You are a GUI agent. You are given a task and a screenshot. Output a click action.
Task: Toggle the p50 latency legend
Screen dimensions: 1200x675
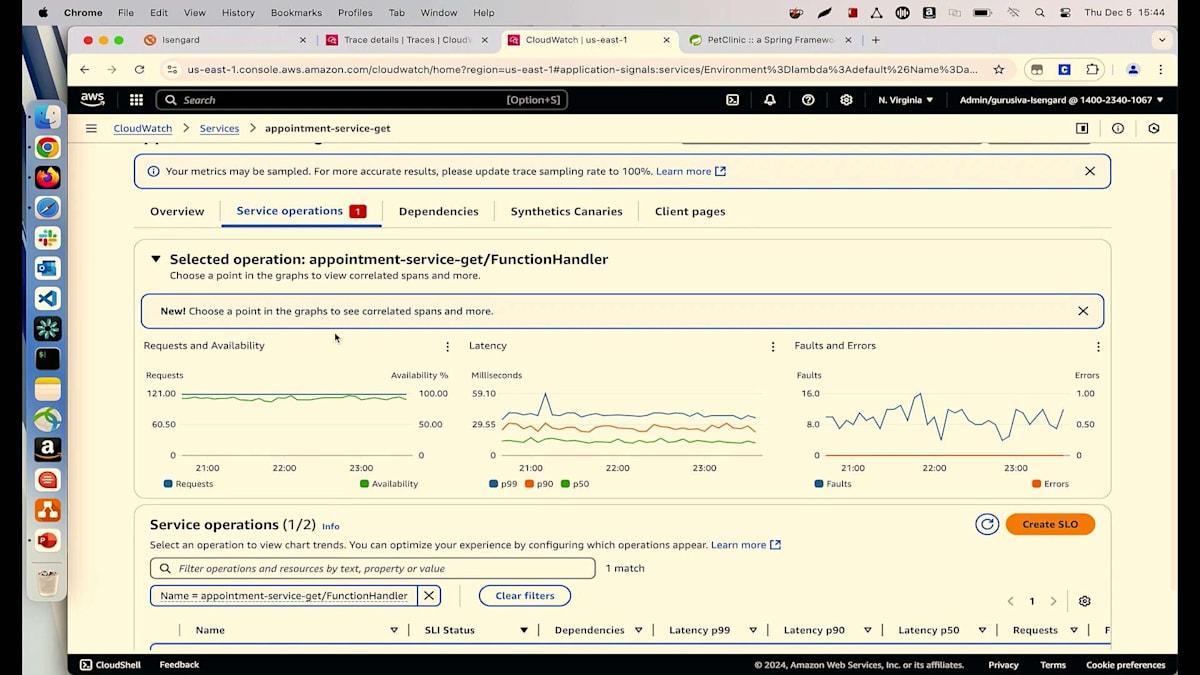coord(575,484)
